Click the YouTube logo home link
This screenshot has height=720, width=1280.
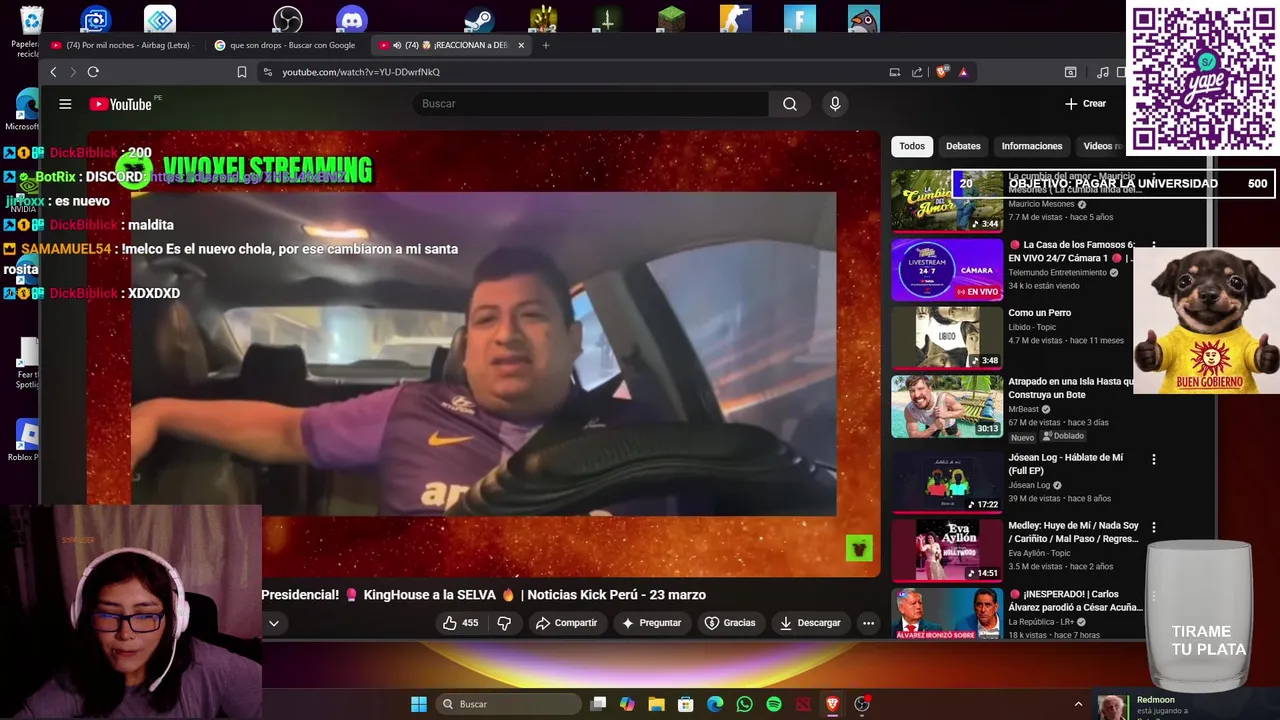(121, 104)
